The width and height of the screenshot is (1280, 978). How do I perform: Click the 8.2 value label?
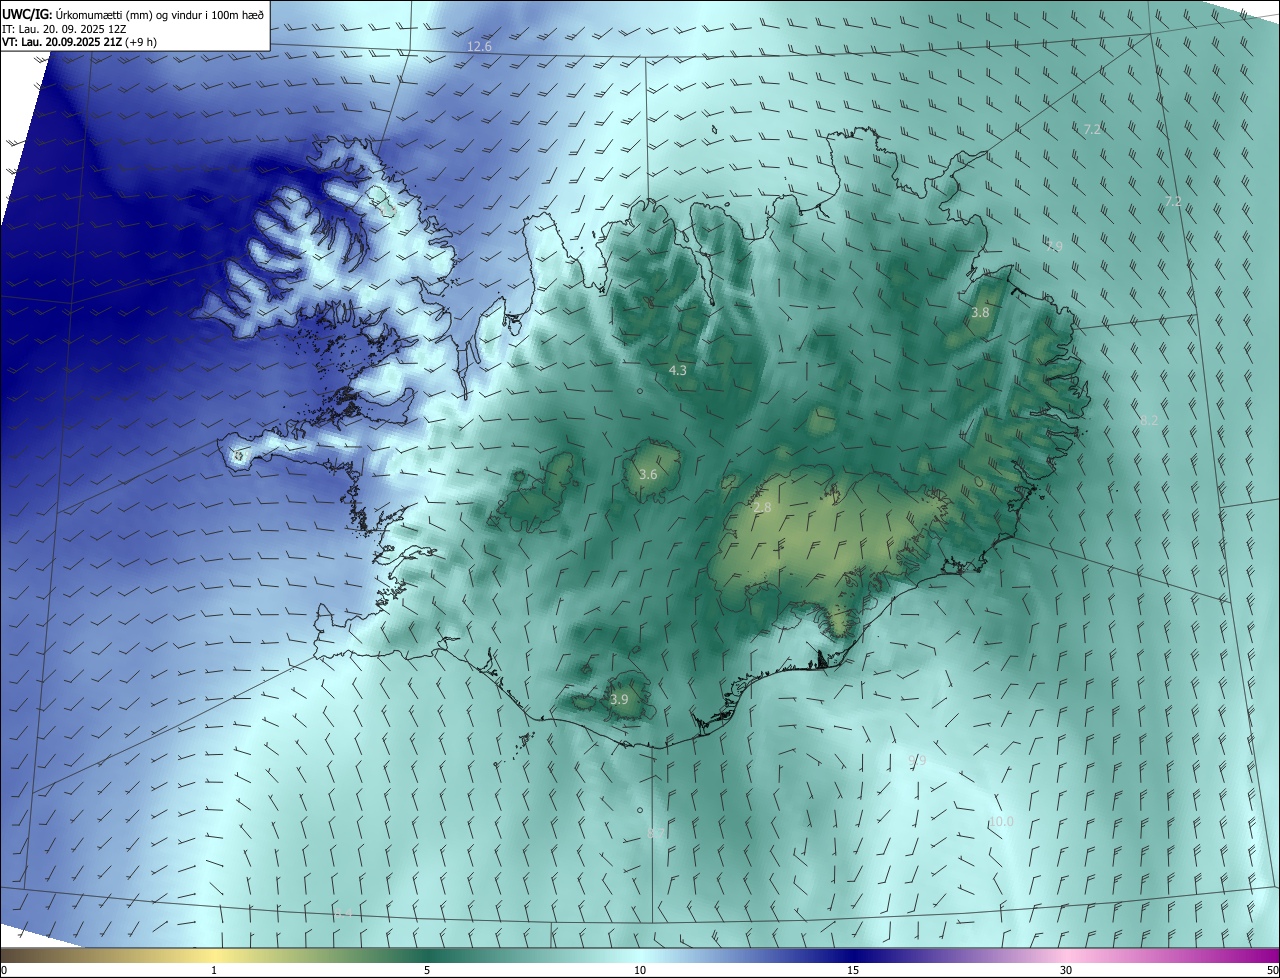1149,420
